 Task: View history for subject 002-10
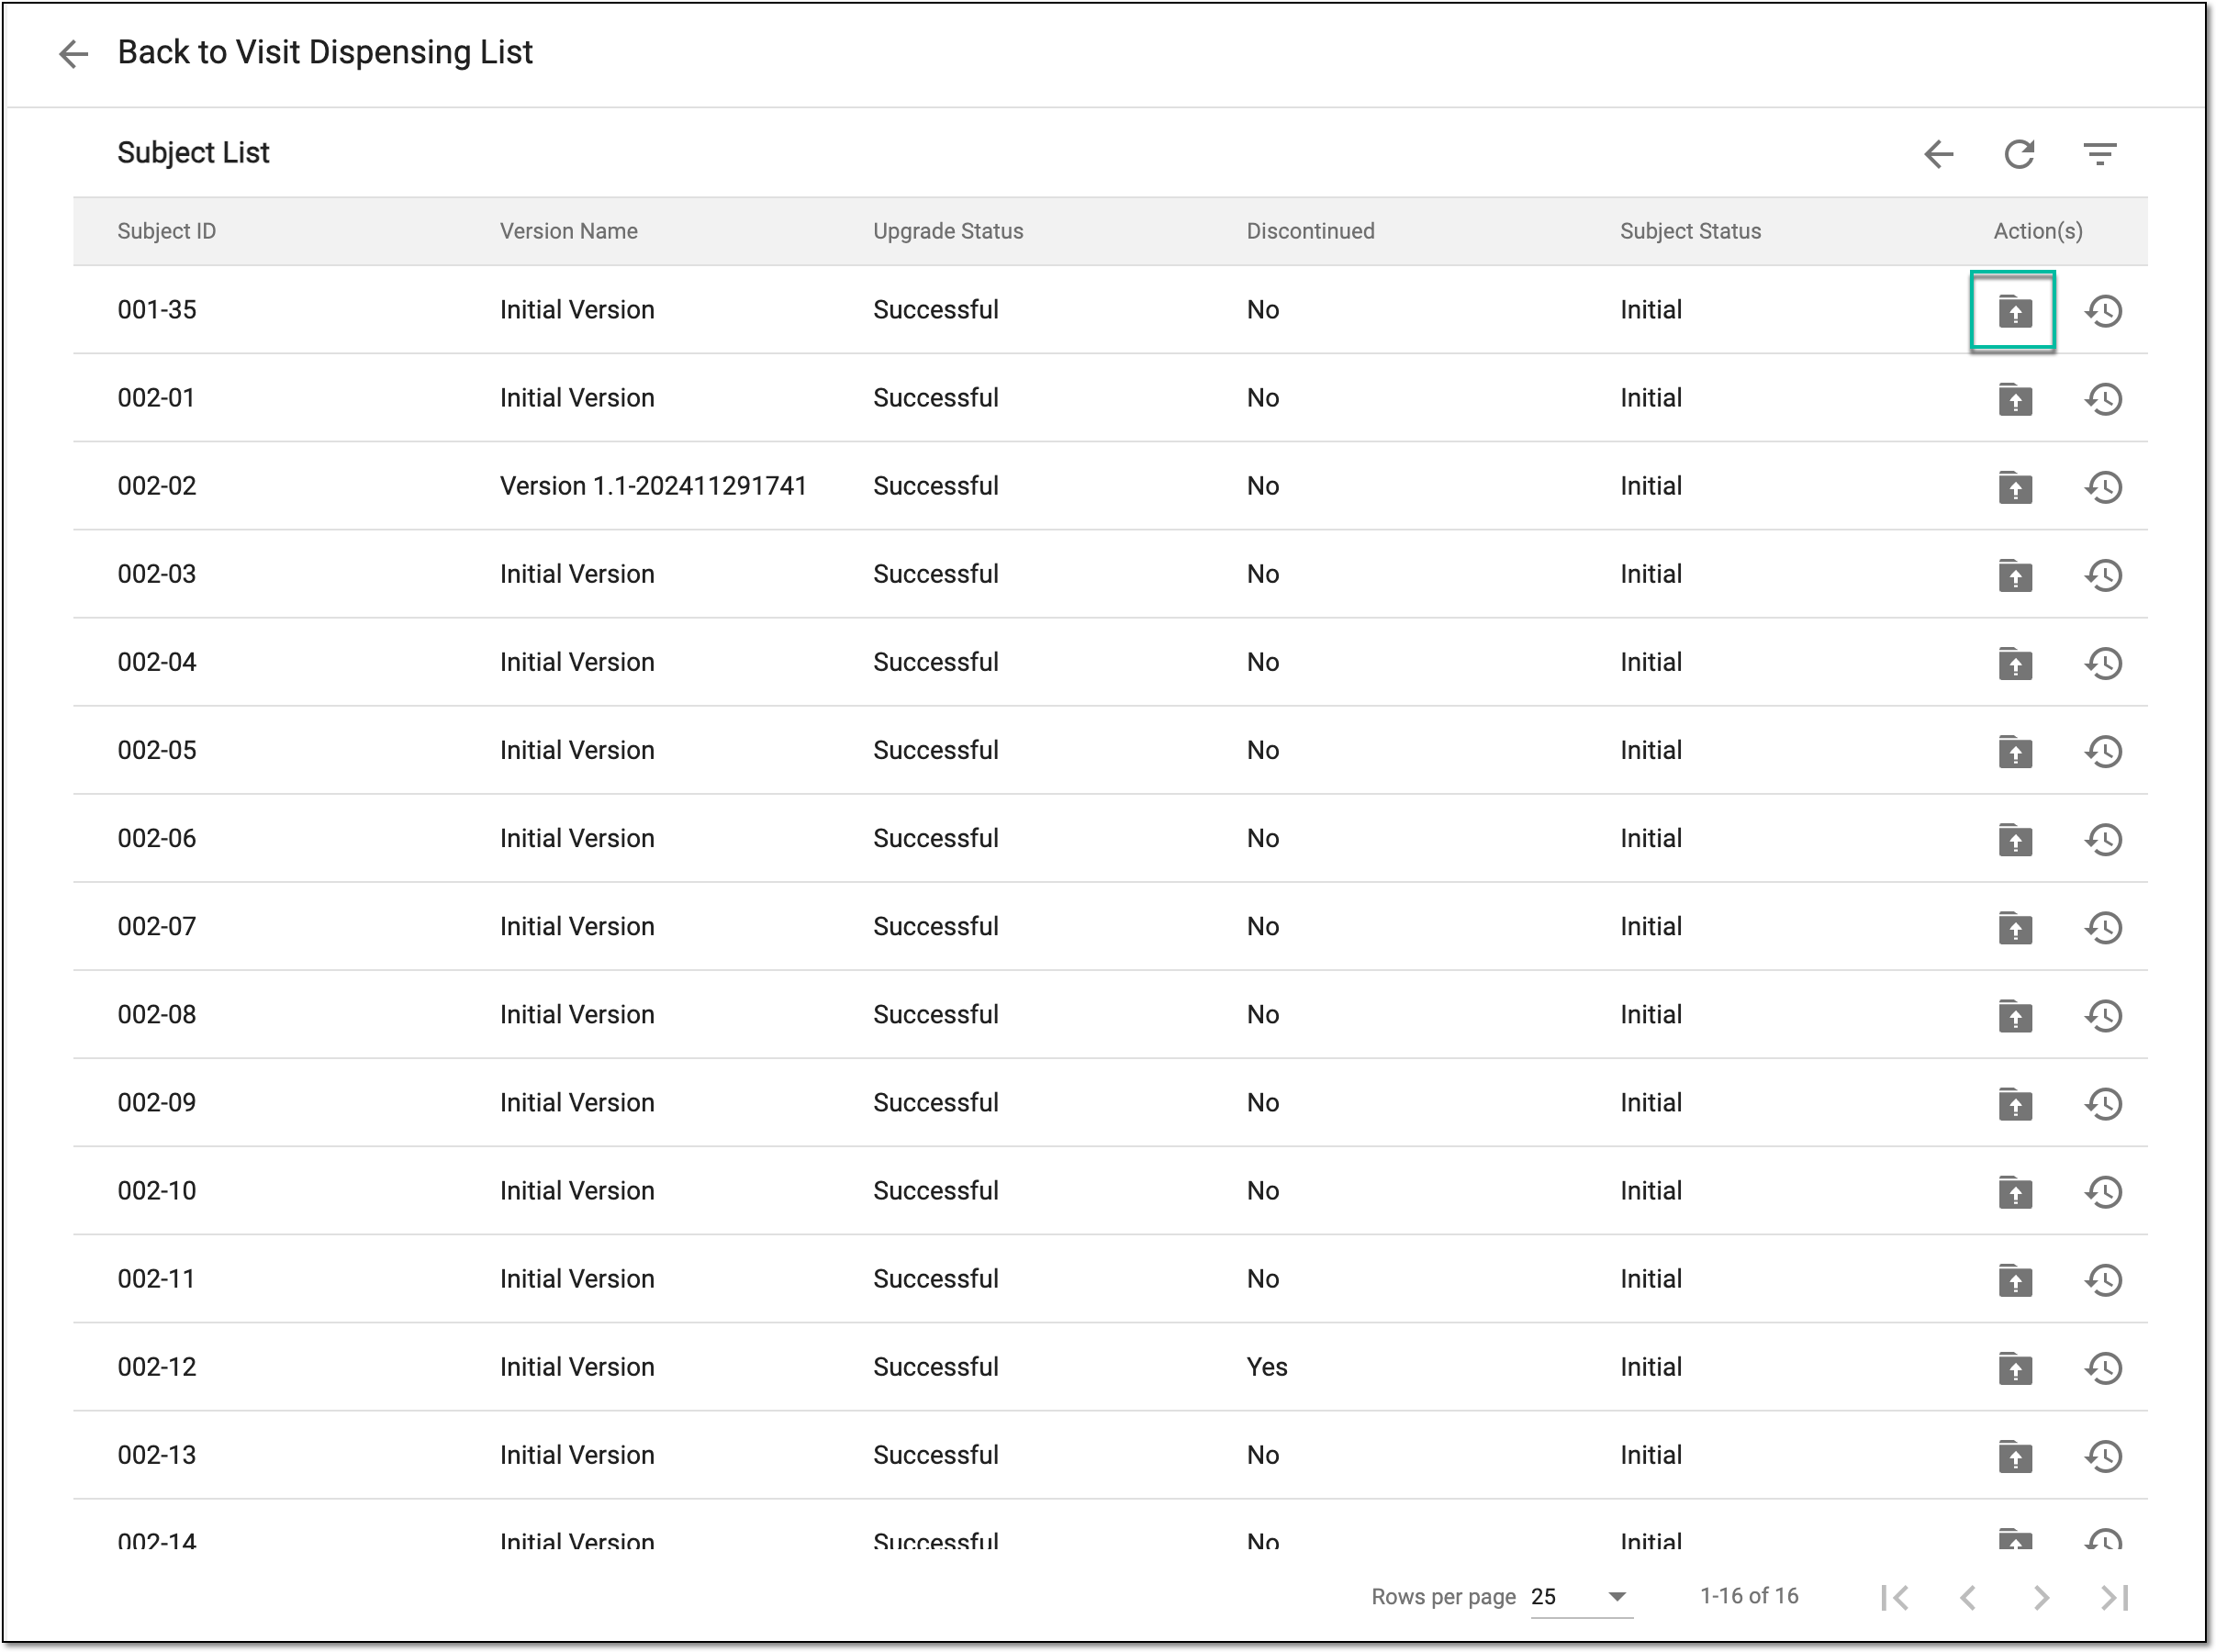(2102, 1191)
